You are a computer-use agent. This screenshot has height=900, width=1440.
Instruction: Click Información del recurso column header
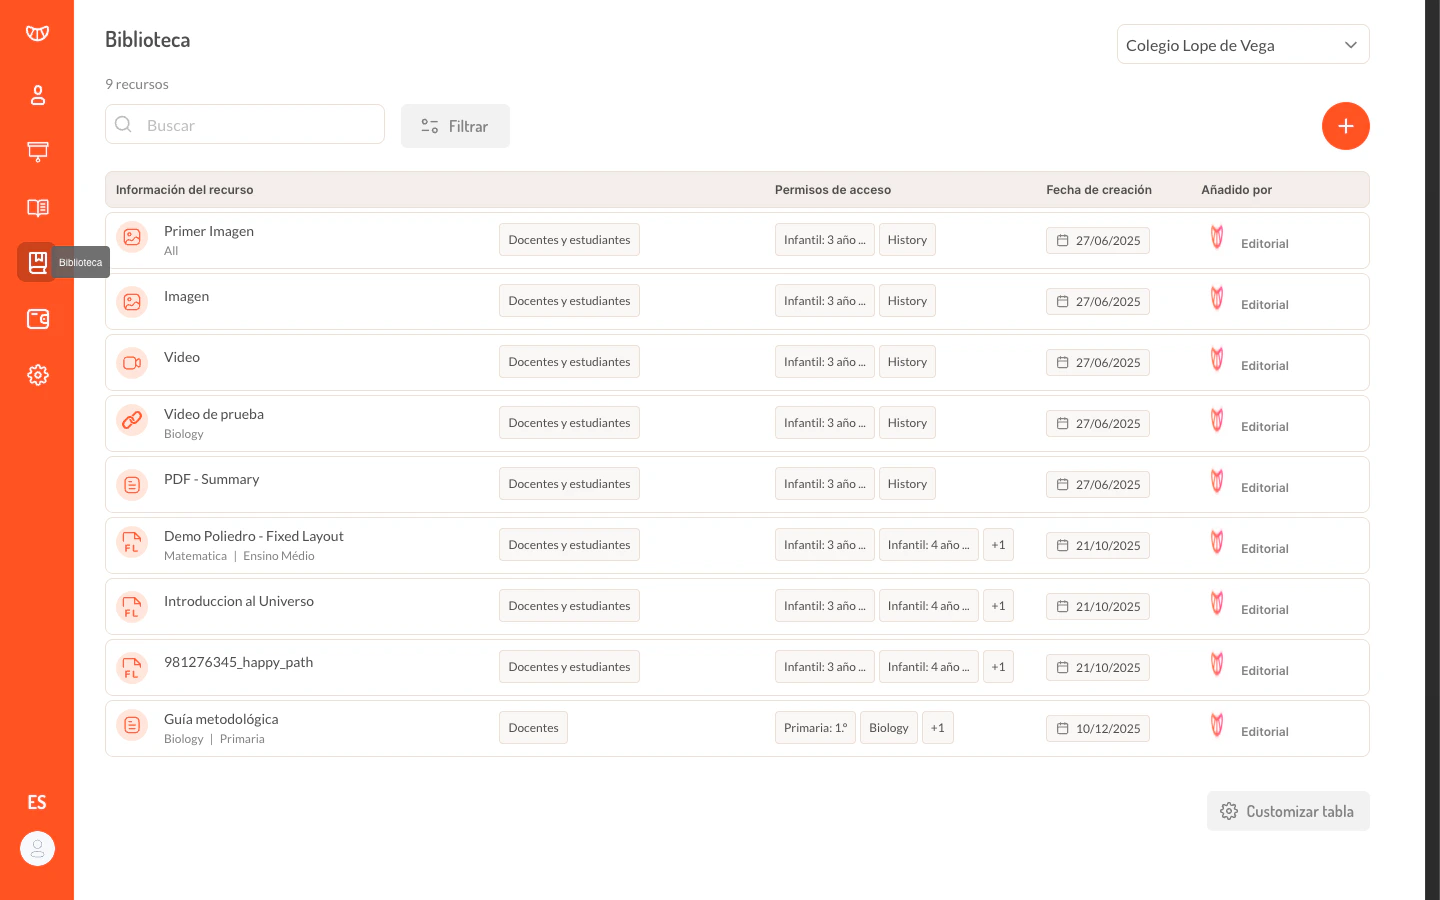tap(185, 190)
